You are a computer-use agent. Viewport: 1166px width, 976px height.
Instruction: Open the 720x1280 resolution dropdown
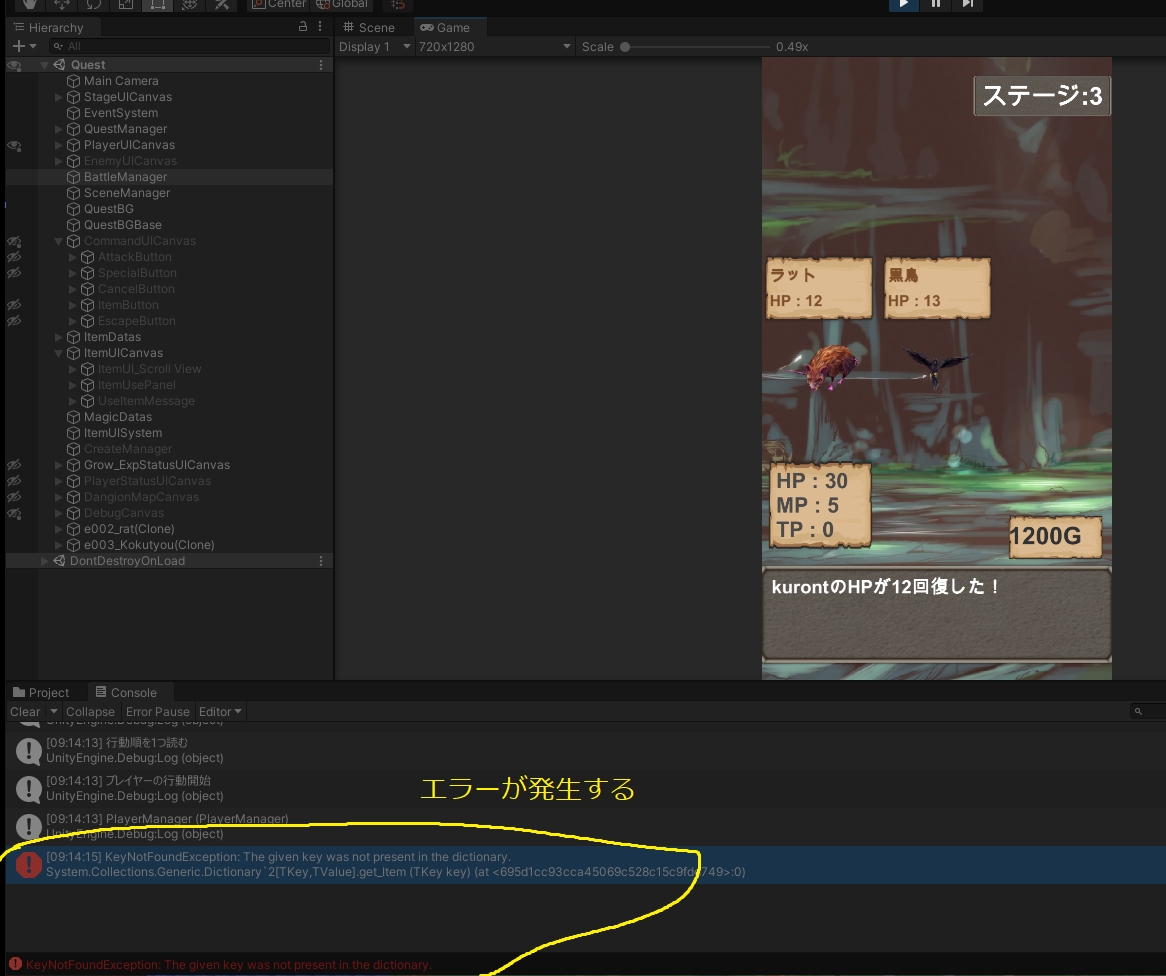[495, 46]
